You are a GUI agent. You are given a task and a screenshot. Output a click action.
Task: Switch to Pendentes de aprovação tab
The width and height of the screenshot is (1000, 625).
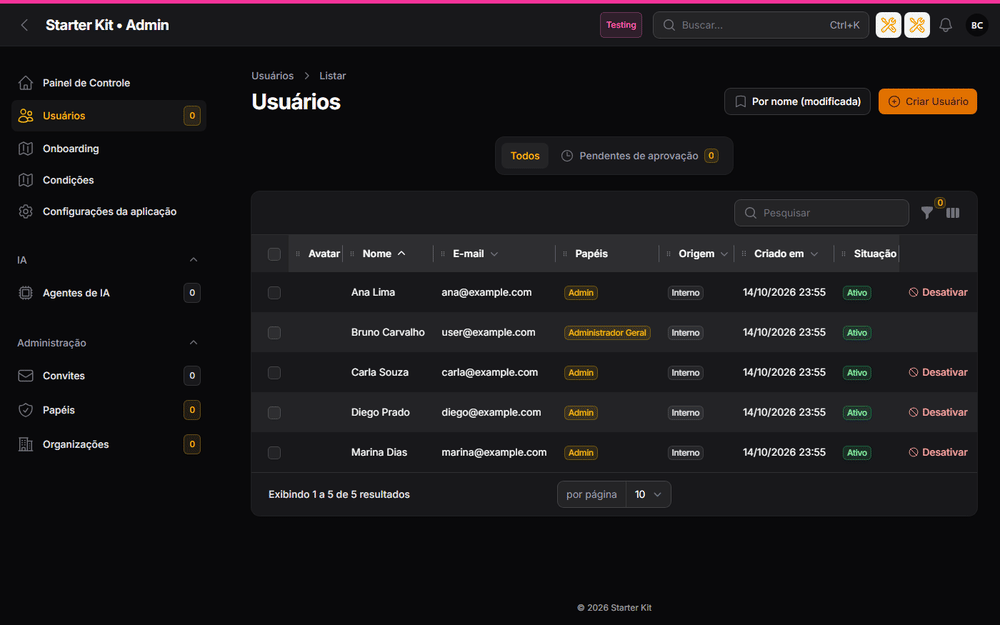click(640, 156)
